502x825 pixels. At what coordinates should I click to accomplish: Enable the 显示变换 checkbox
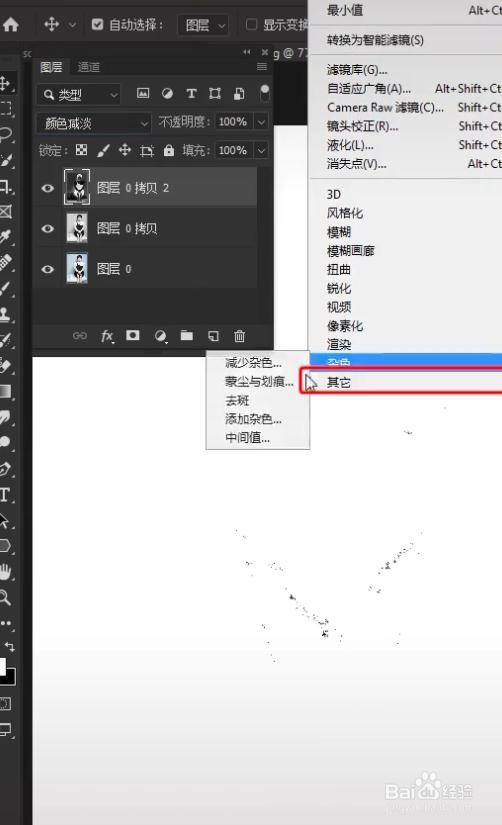[x=252, y=24]
